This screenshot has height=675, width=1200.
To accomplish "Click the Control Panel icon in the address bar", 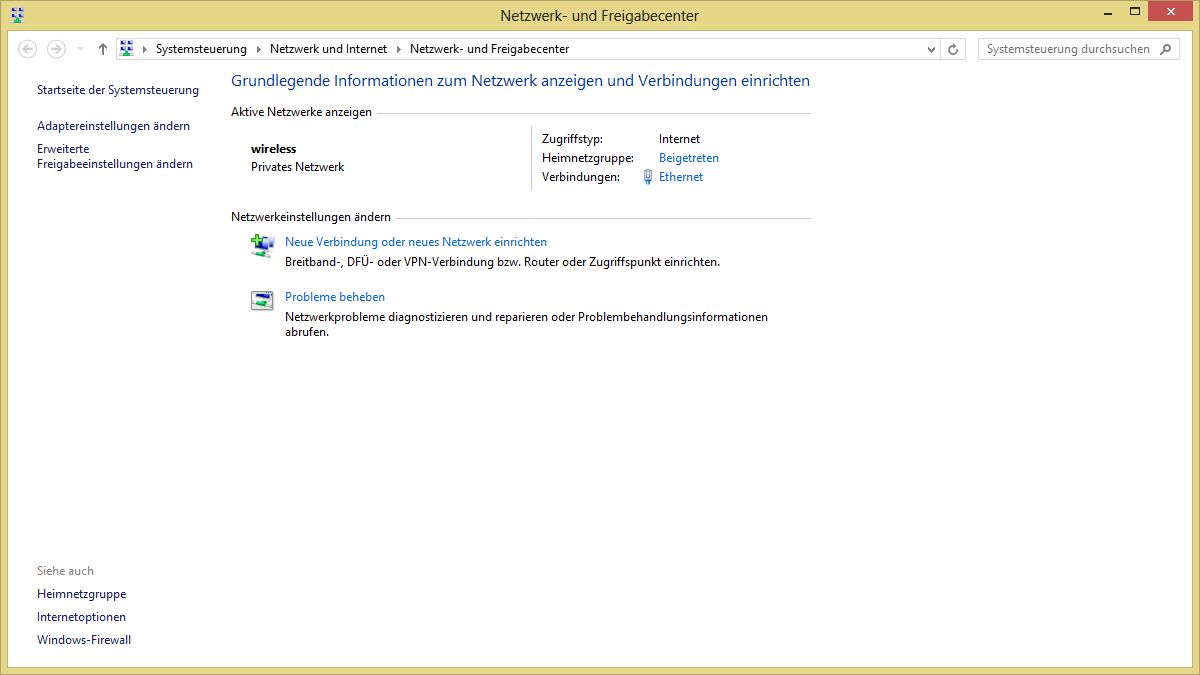I will pos(126,48).
